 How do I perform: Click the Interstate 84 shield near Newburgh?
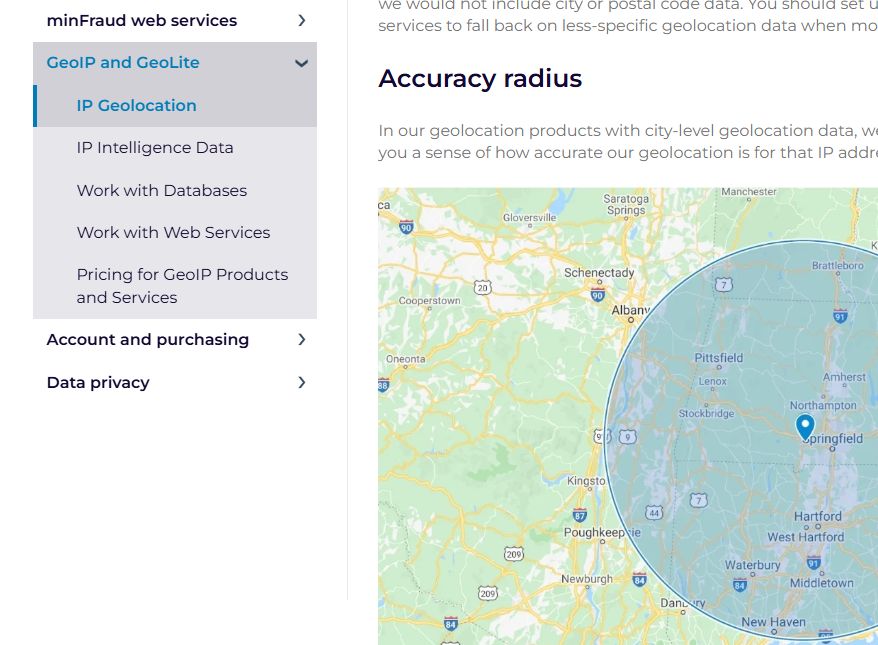(639, 579)
